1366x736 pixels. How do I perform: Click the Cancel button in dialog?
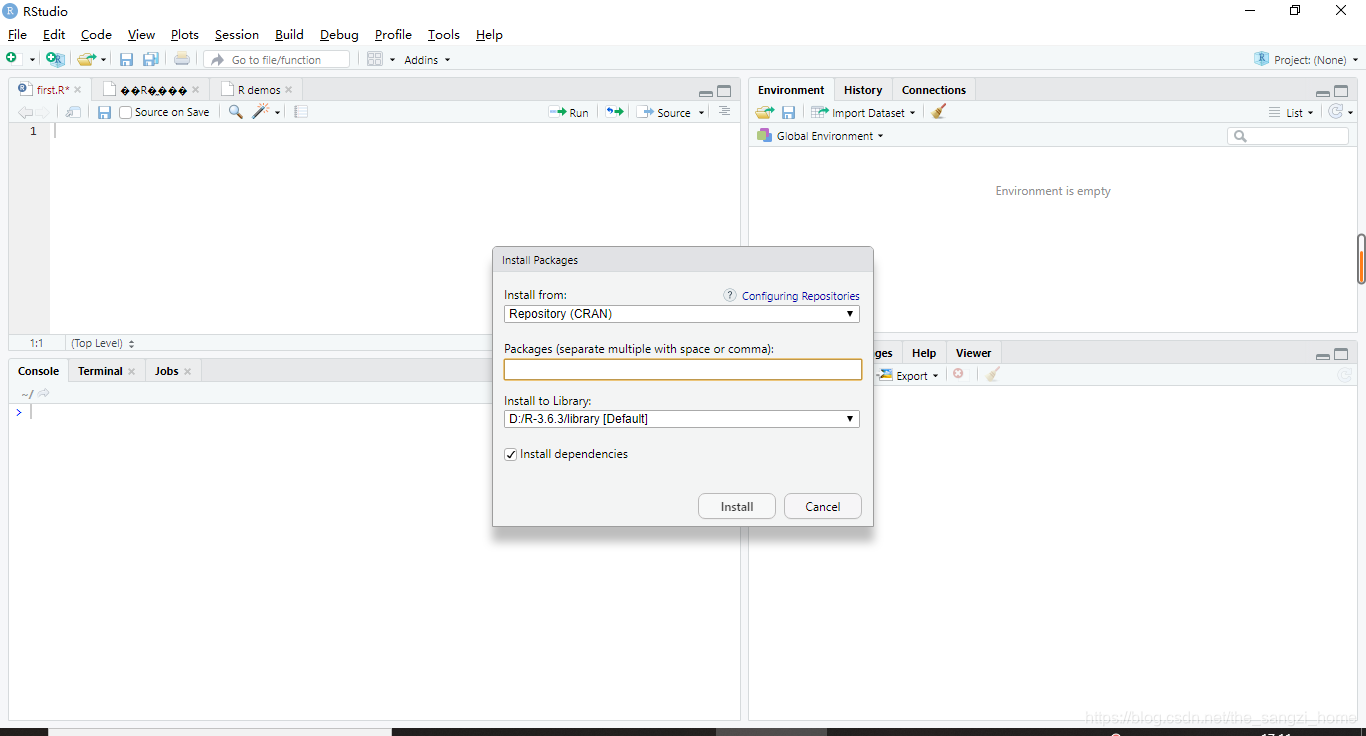click(823, 506)
